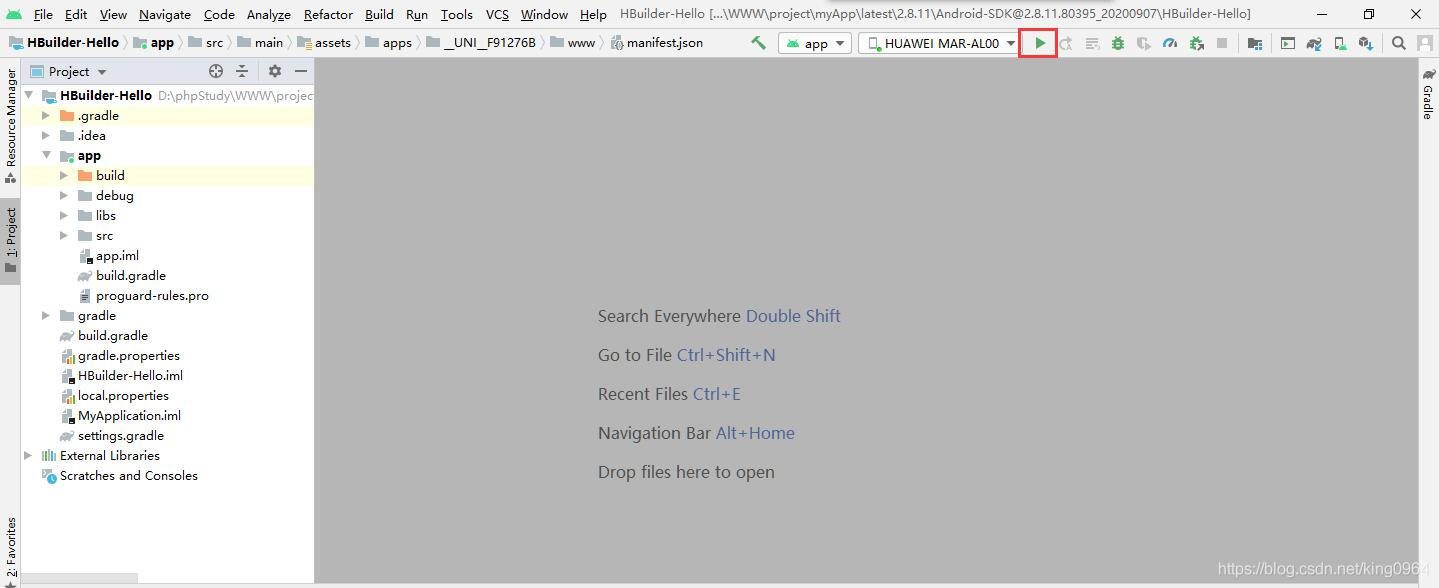The width and height of the screenshot is (1439, 588).
Task: Open the AVD Manager phone icon
Action: pyautogui.click(x=1340, y=43)
